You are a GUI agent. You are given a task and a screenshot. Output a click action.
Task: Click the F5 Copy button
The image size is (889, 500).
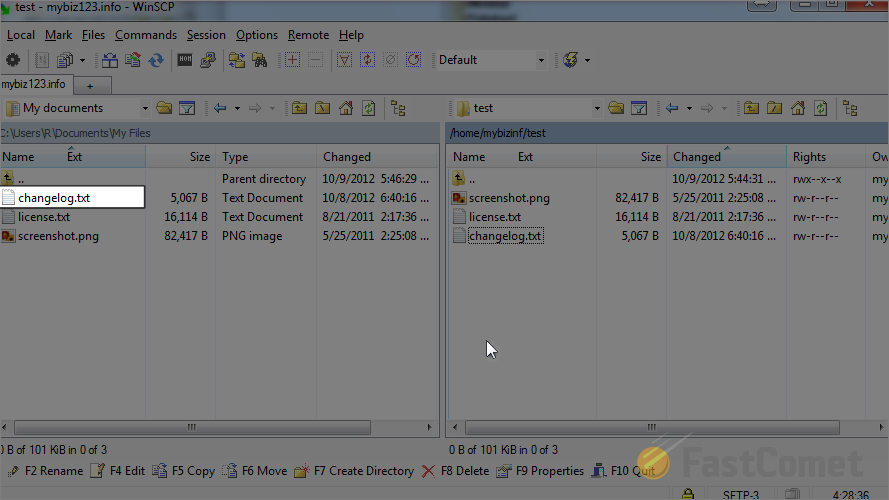184,471
